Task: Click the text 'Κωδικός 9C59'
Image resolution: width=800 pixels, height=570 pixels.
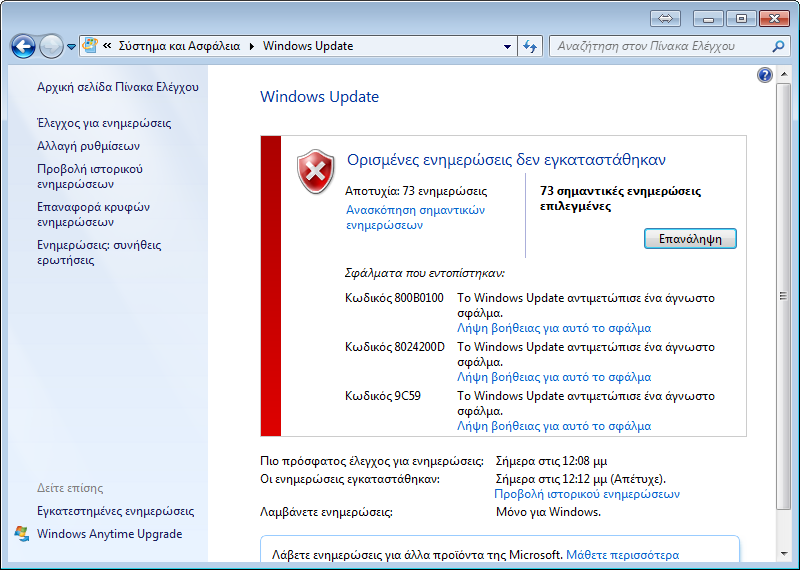Action: [x=383, y=395]
